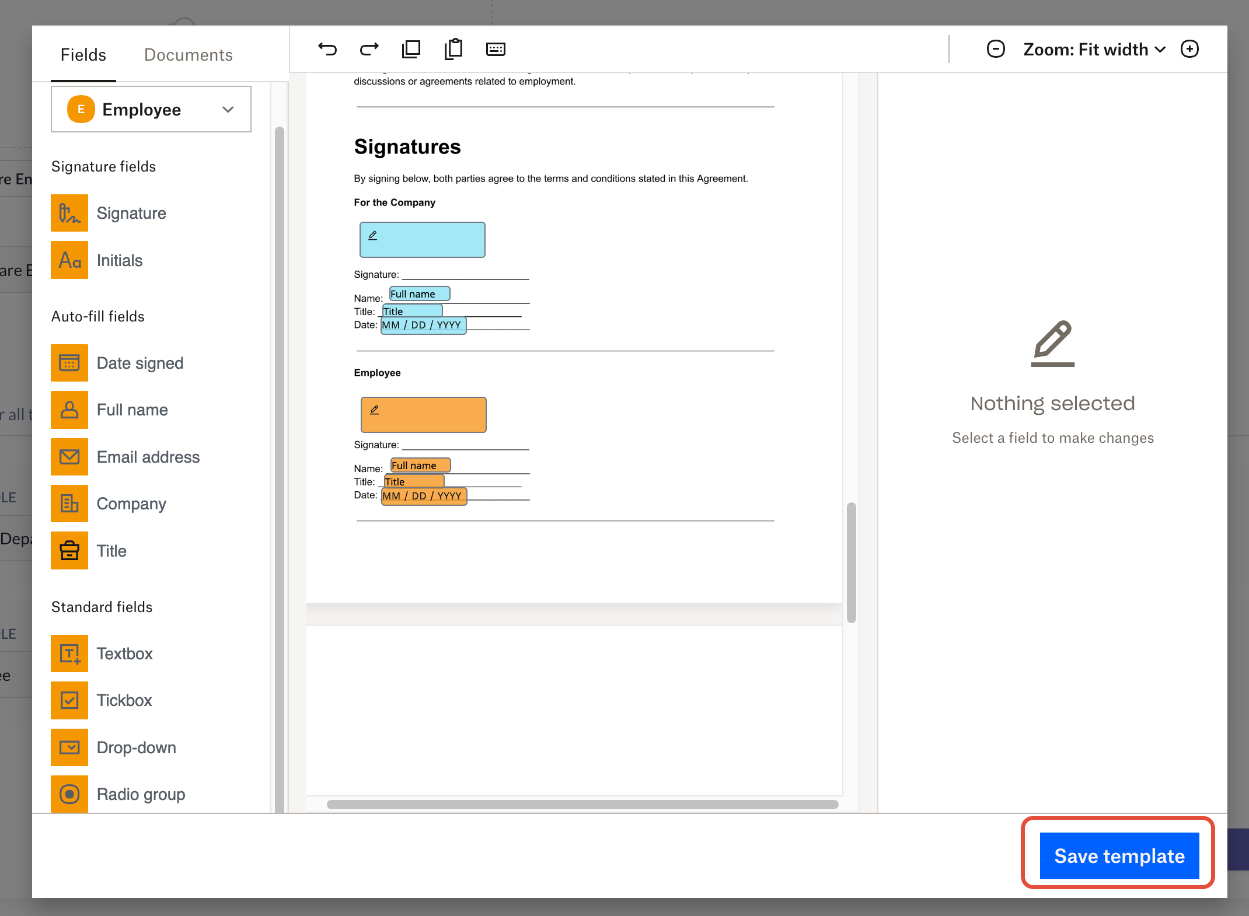Viewport: 1249px width, 916px height.
Task: Open the Zoom: Fit width dropdown
Action: pos(1094,49)
